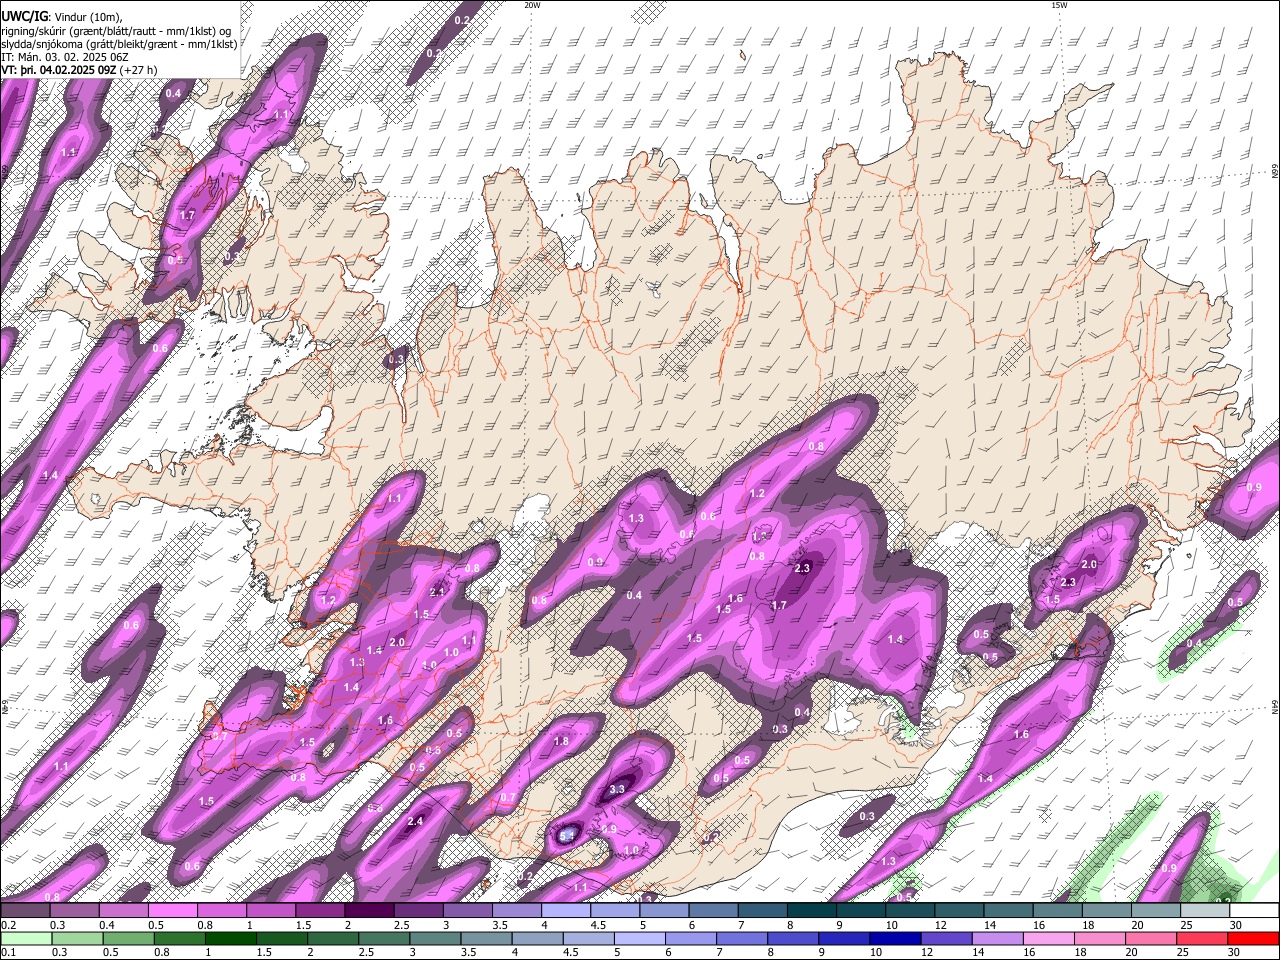This screenshot has width=1280, height=960.
Task: Pick the darkest green swatch between 1 and 1.5
Action: (230, 938)
